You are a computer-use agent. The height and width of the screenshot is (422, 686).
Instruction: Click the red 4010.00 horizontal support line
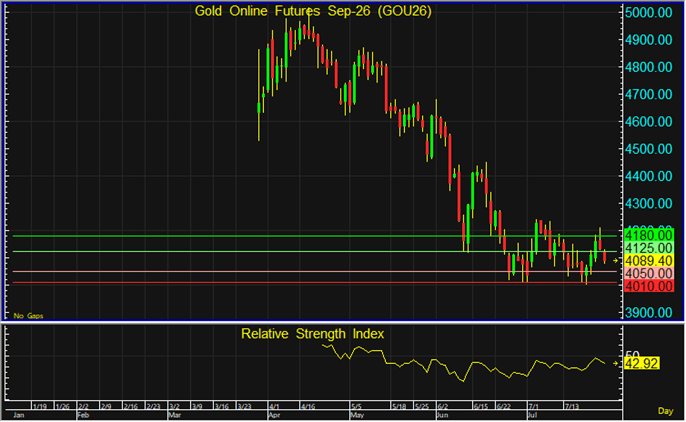click(315, 282)
